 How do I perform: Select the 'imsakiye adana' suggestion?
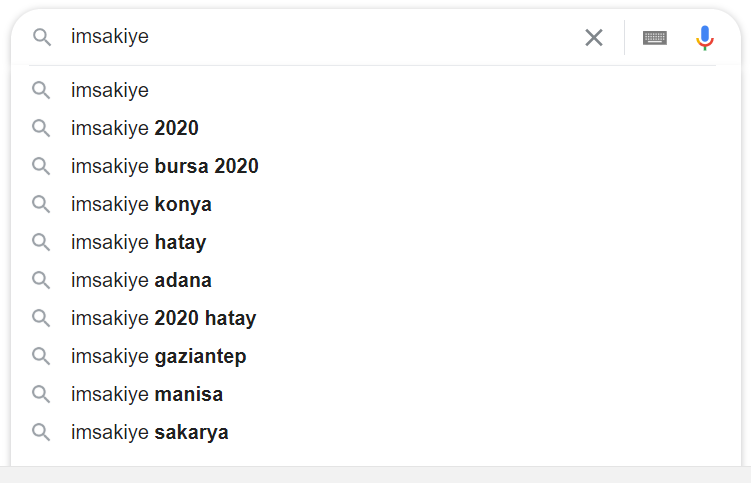[x=376, y=280]
